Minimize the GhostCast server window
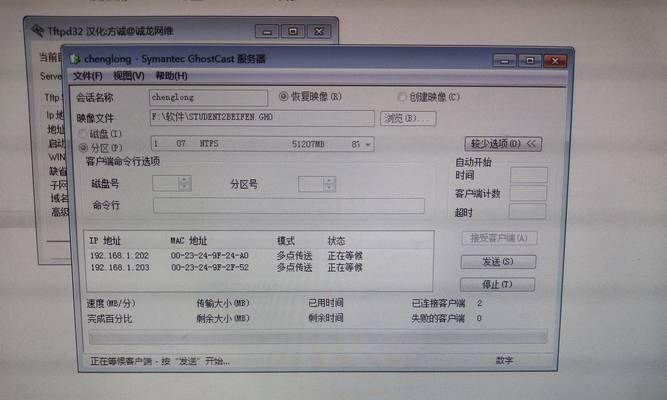Screen dimensions: 667x400 point(505,61)
